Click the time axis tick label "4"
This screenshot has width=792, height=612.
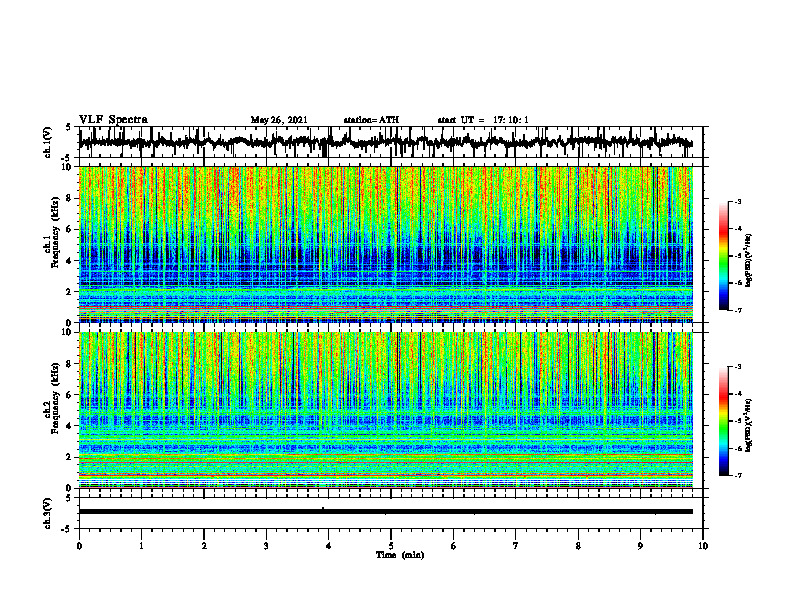pos(329,546)
